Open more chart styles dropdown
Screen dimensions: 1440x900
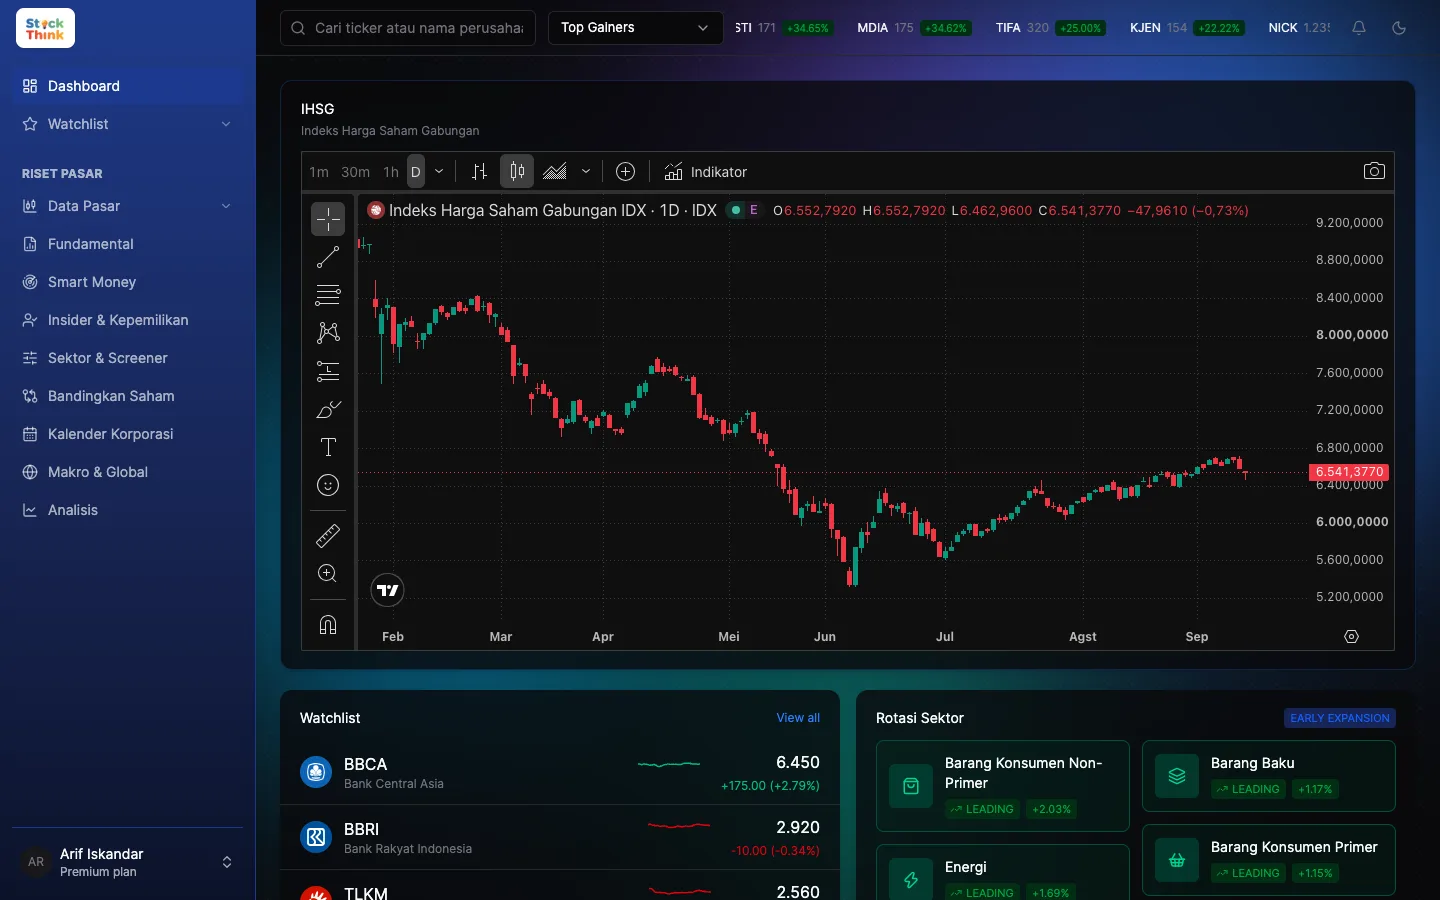tap(586, 172)
